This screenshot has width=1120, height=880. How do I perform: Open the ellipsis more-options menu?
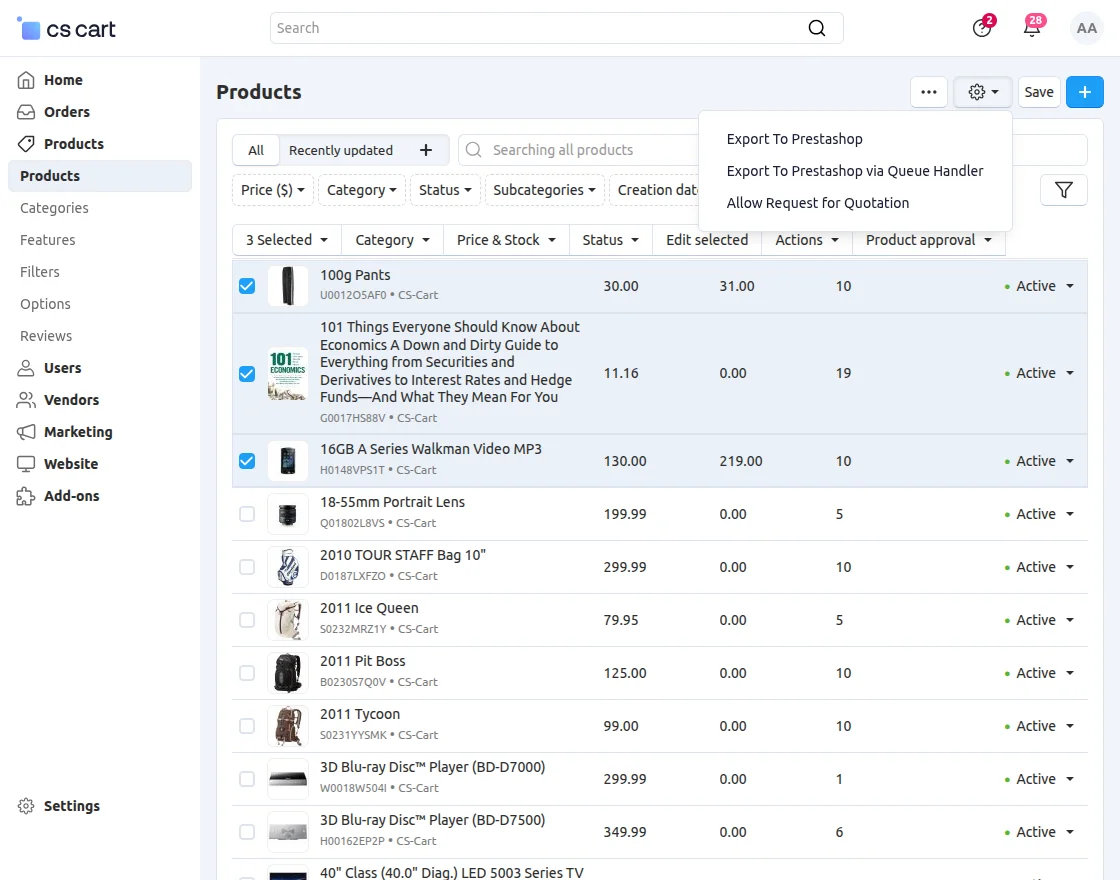[928, 91]
